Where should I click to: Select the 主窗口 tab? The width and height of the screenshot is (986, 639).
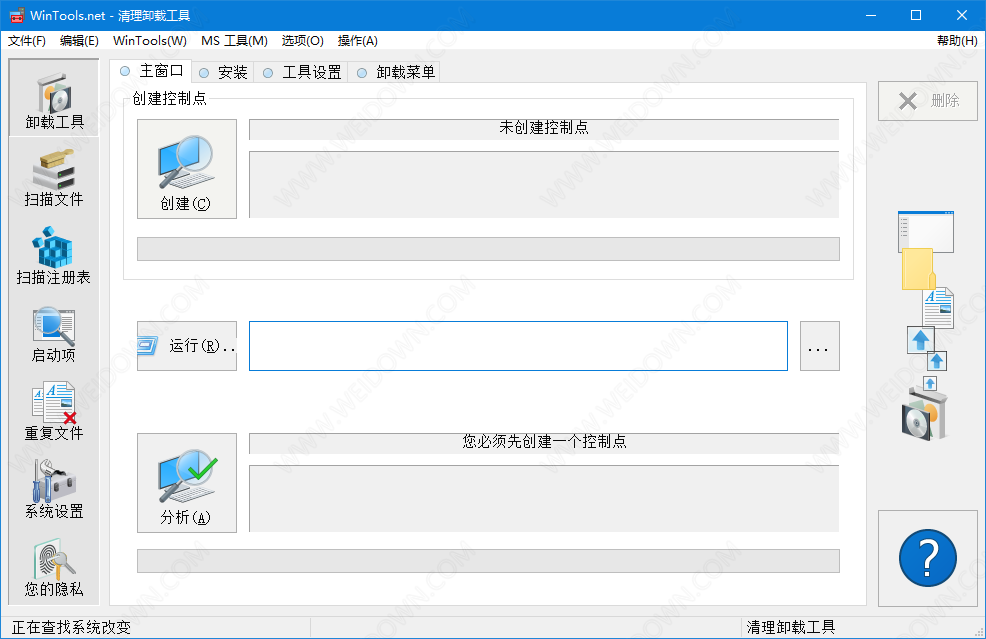(151, 71)
